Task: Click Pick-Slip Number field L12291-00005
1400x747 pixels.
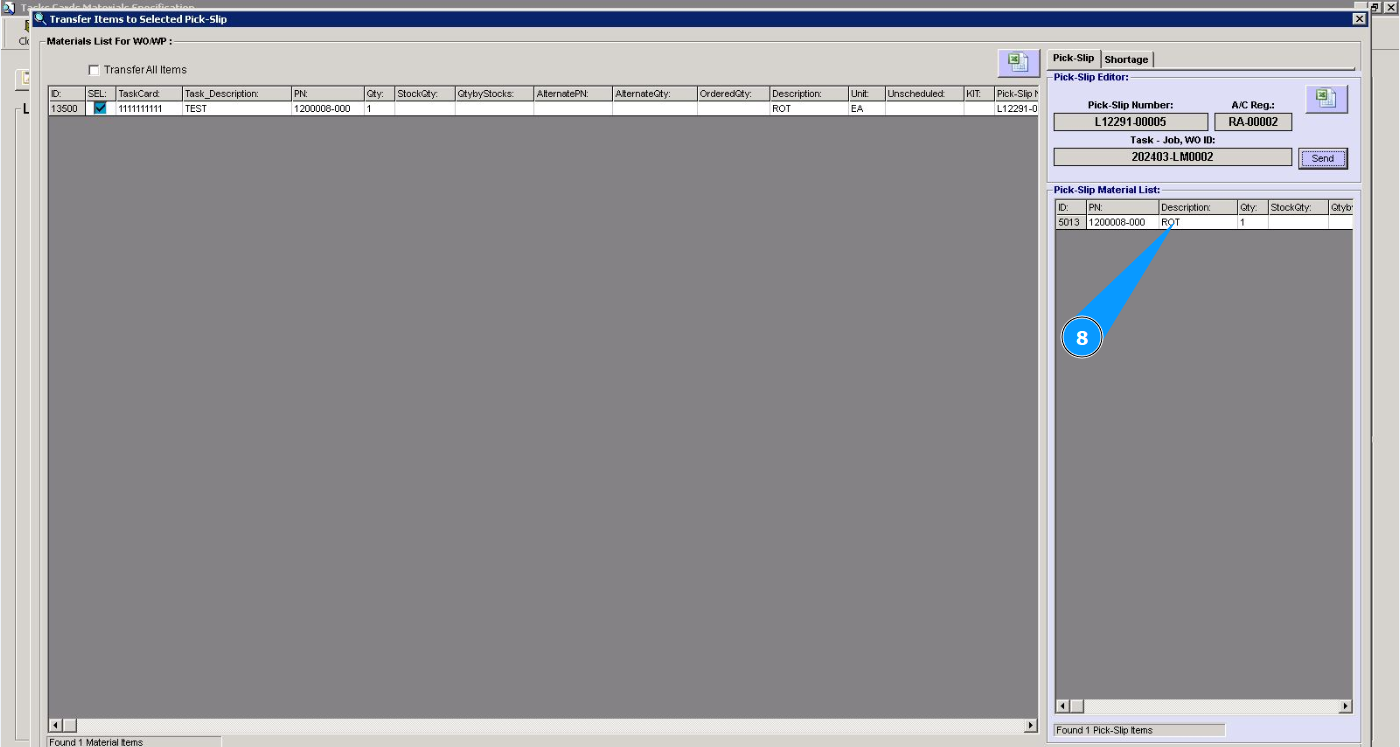Action: 1130,122
